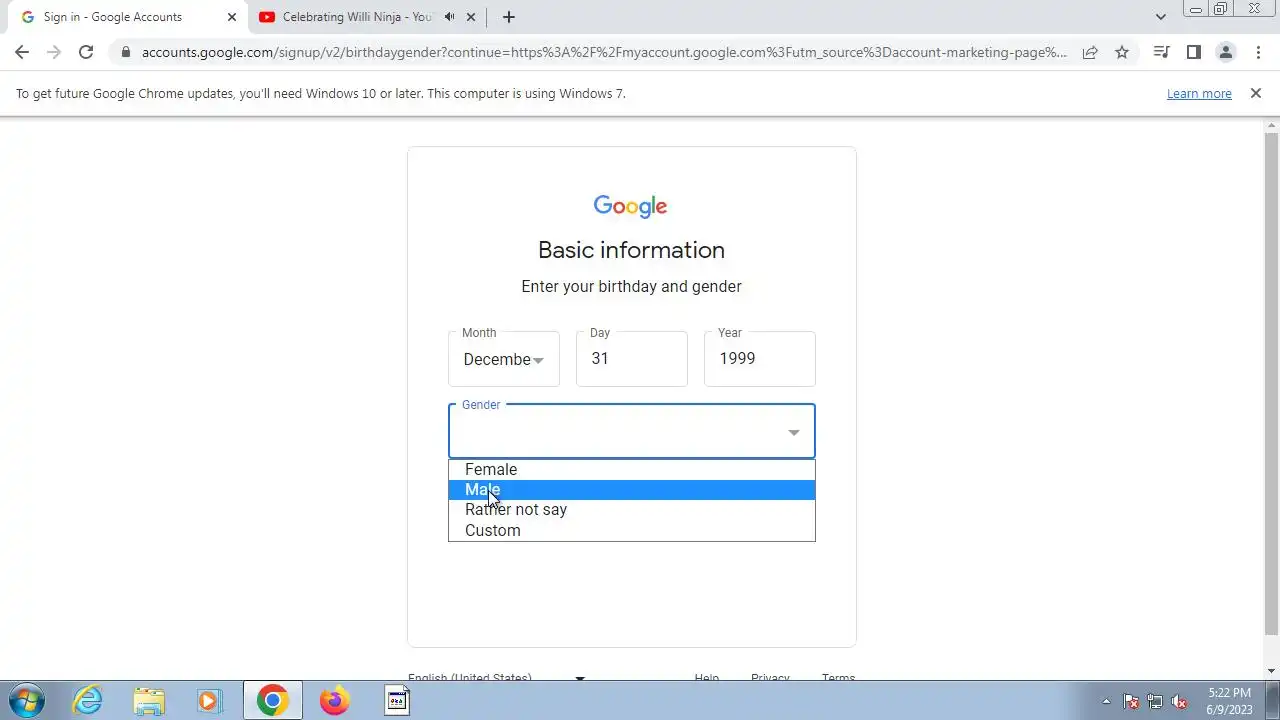The width and height of the screenshot is (1280, 720).
Task: Close the Sign in - Google Accounts tab
Action: 231,17
